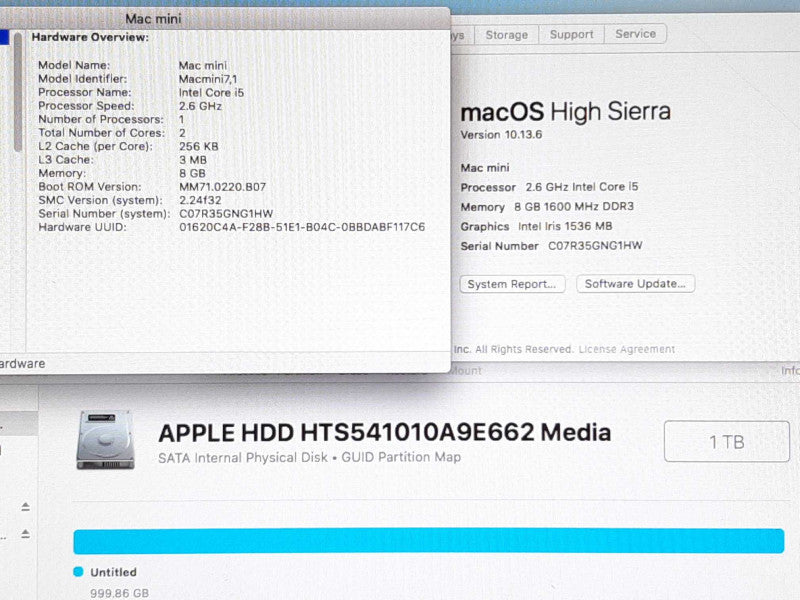This screenshot has width=800, height=600.
Task: Click the Model Identifier value Macmini7,1
Action: (208, 79)
